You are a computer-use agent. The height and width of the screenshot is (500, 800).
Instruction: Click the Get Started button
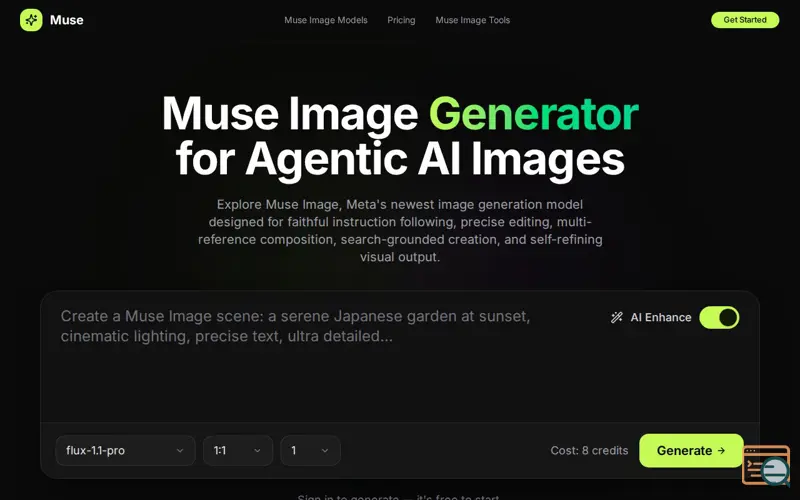[745, 20]
